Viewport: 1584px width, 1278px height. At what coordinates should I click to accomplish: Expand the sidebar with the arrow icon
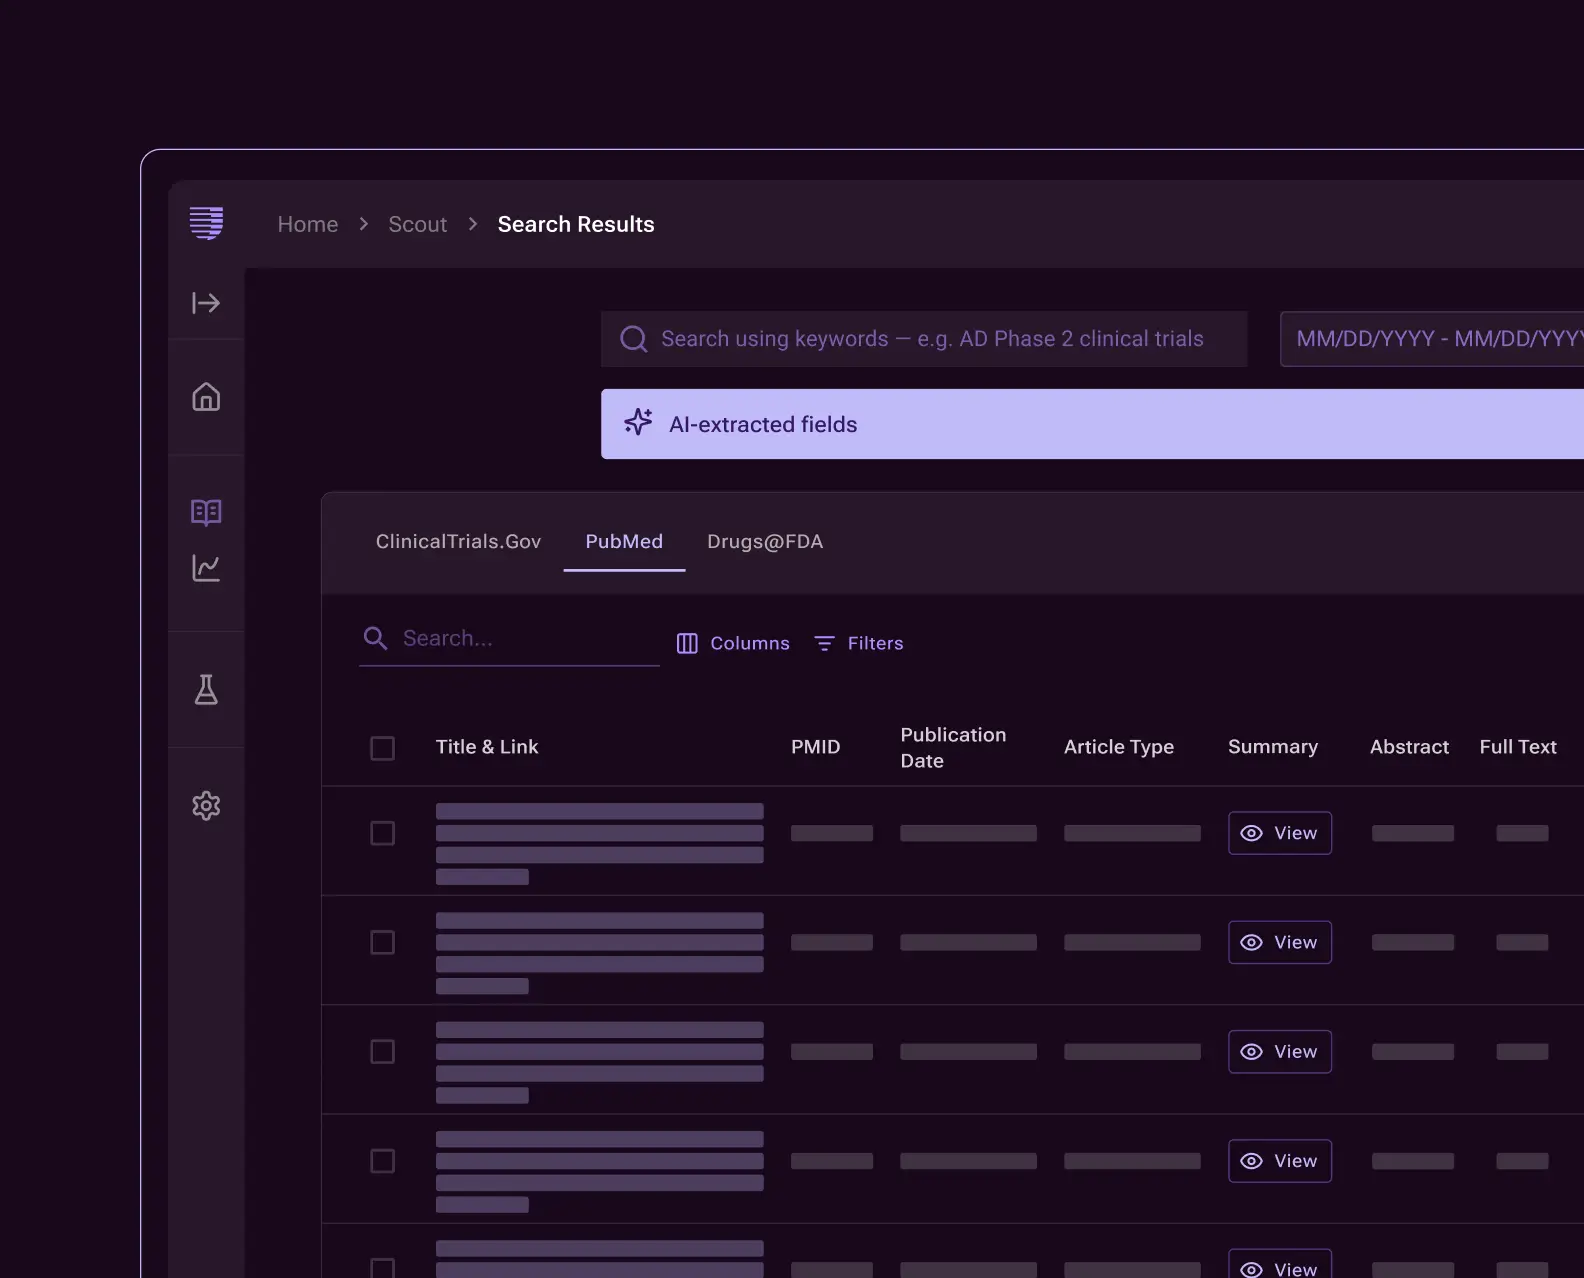(206, 303)
